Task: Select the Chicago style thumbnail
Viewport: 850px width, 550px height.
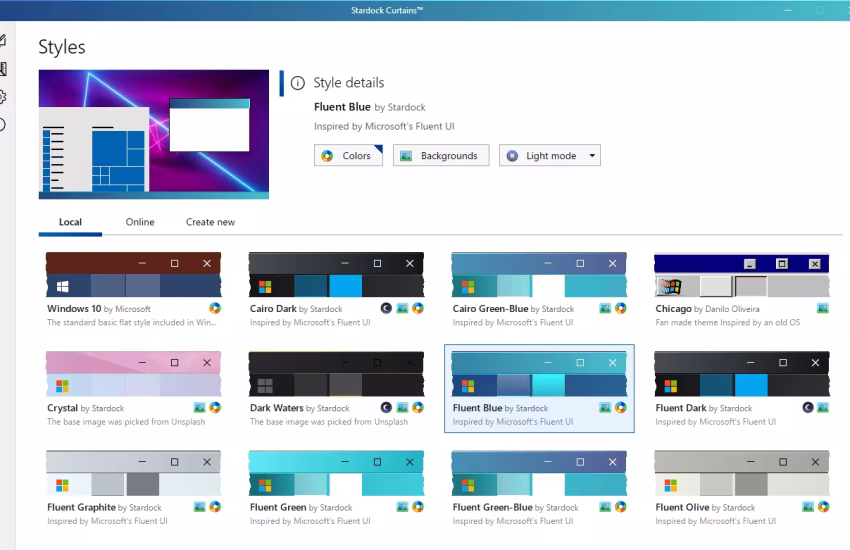Action: (742, 274)
